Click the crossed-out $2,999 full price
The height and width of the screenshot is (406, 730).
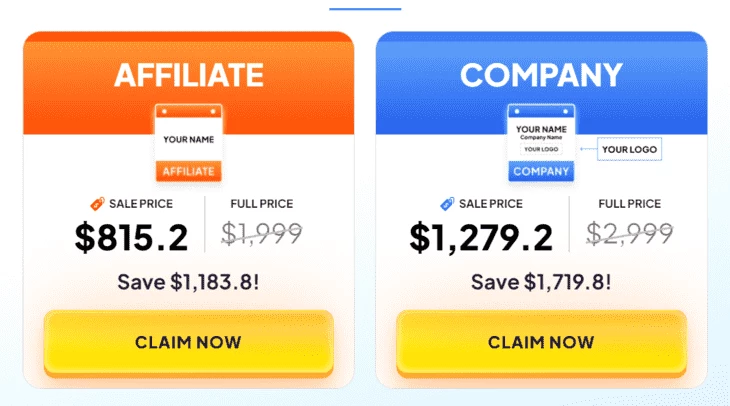pyautogui.click(x=629, y=233)
